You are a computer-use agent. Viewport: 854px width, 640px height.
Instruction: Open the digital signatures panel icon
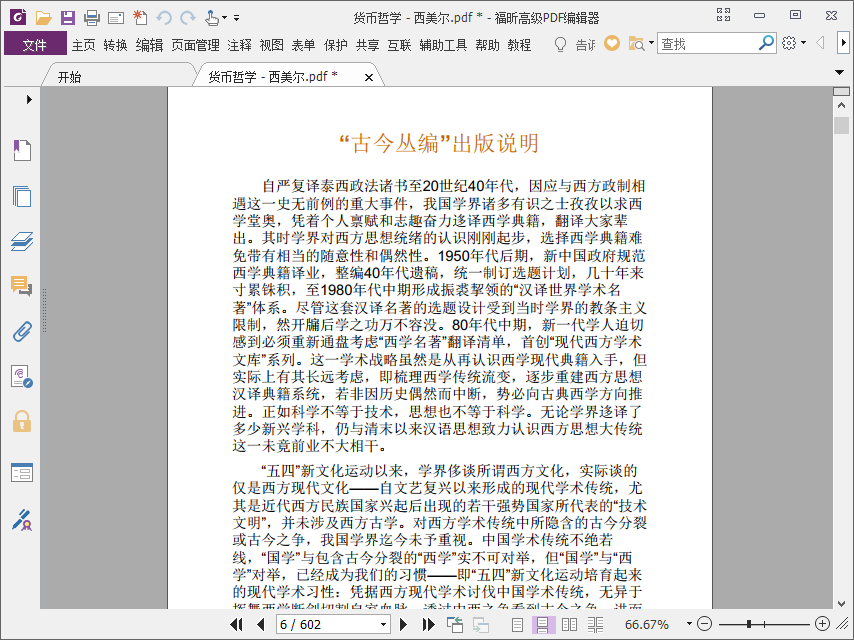pos(22,376)
